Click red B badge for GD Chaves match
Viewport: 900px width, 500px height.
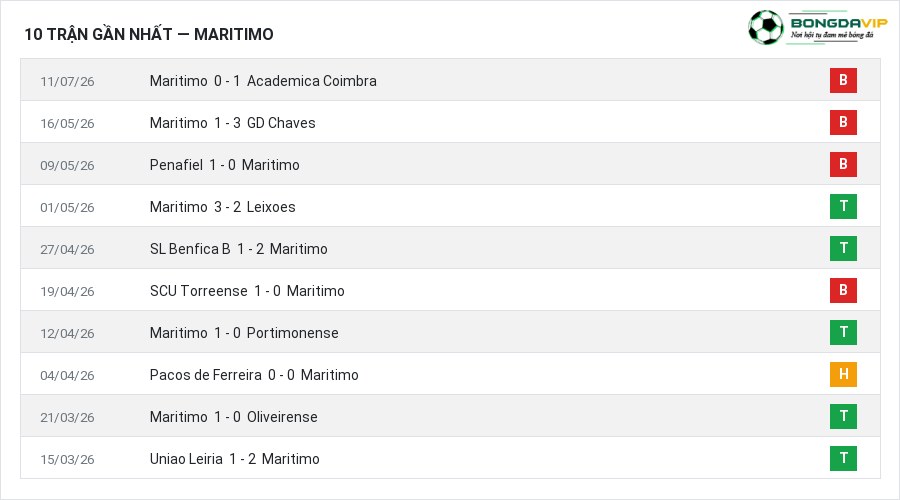843,122
